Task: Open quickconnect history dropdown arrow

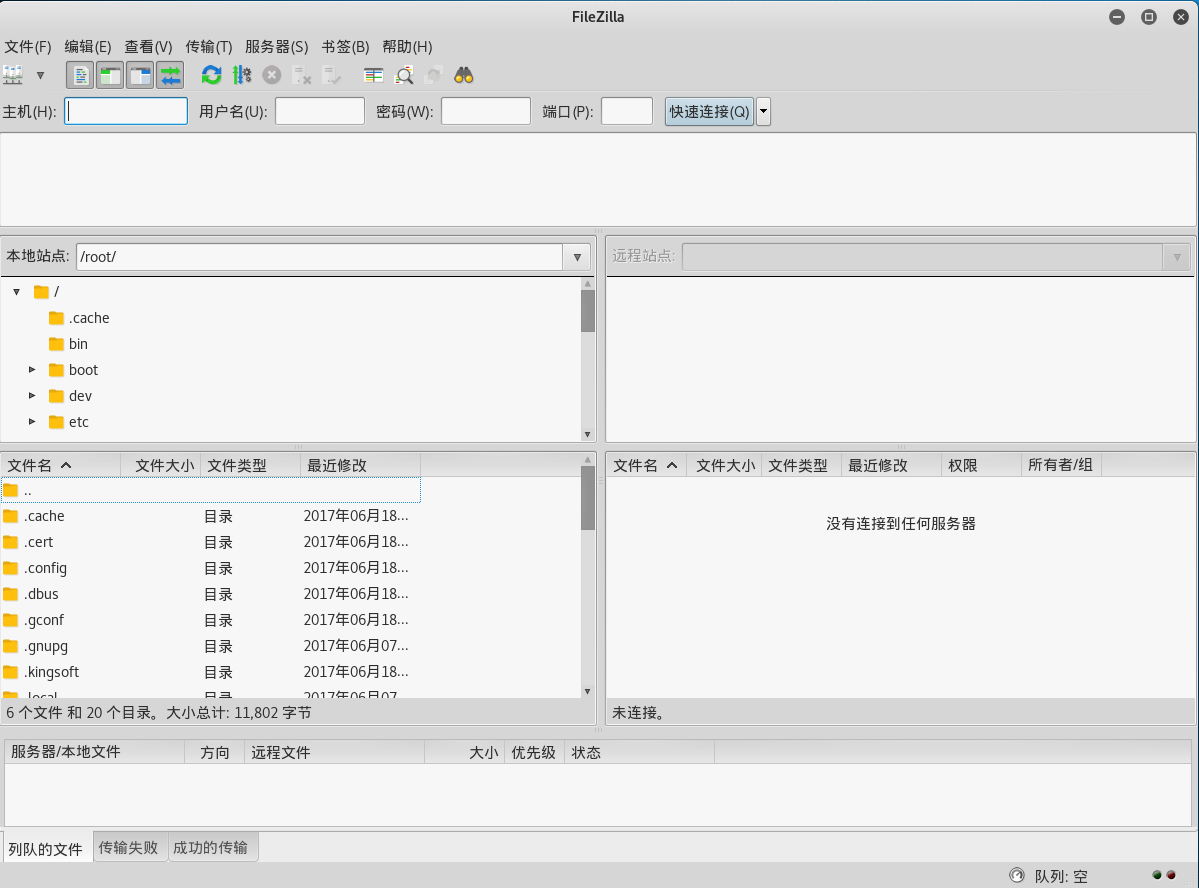Action: [764, 111]
